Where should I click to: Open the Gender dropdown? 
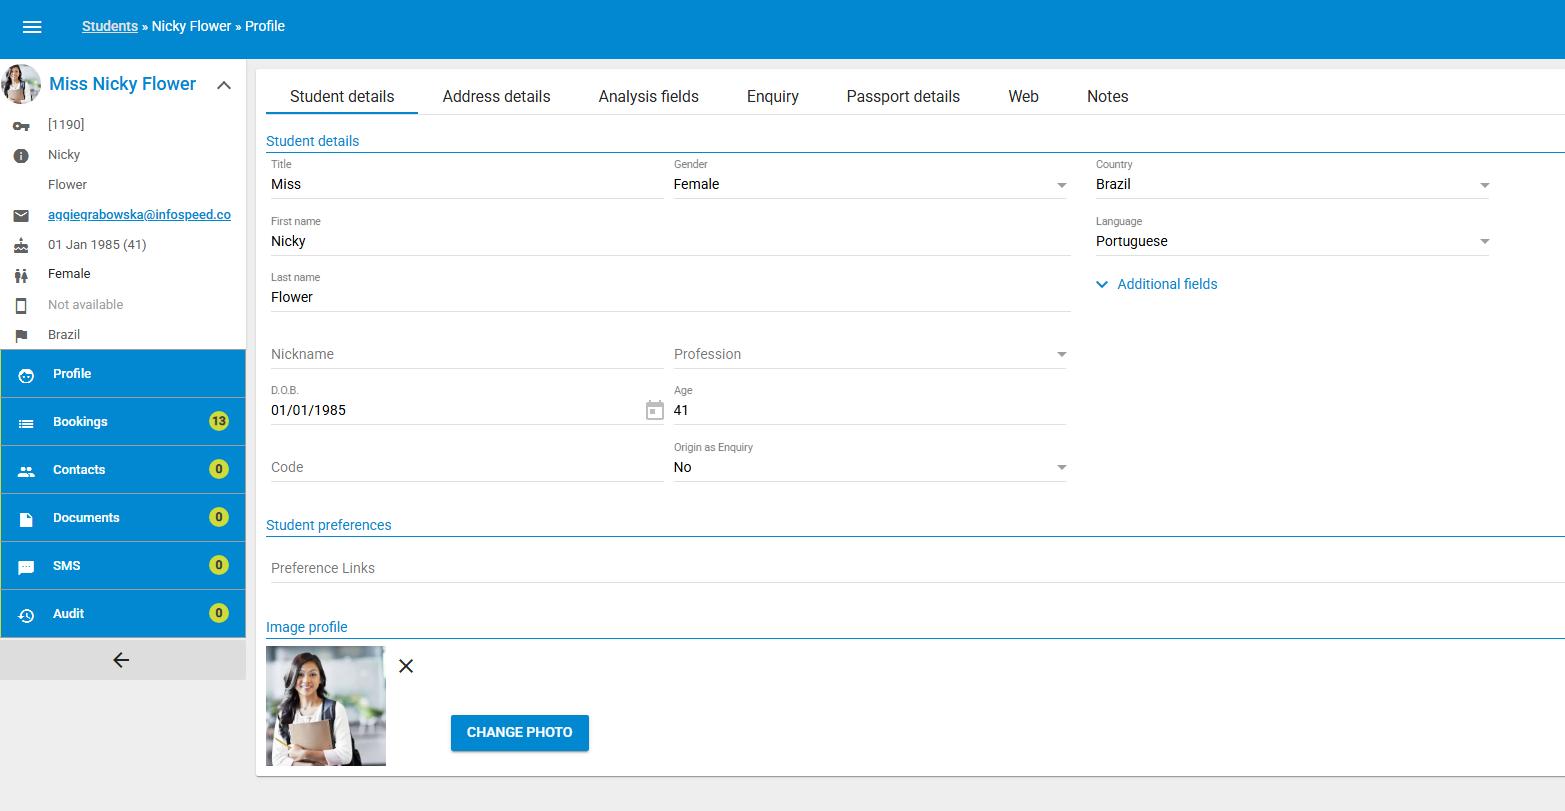click(1060, 184)
